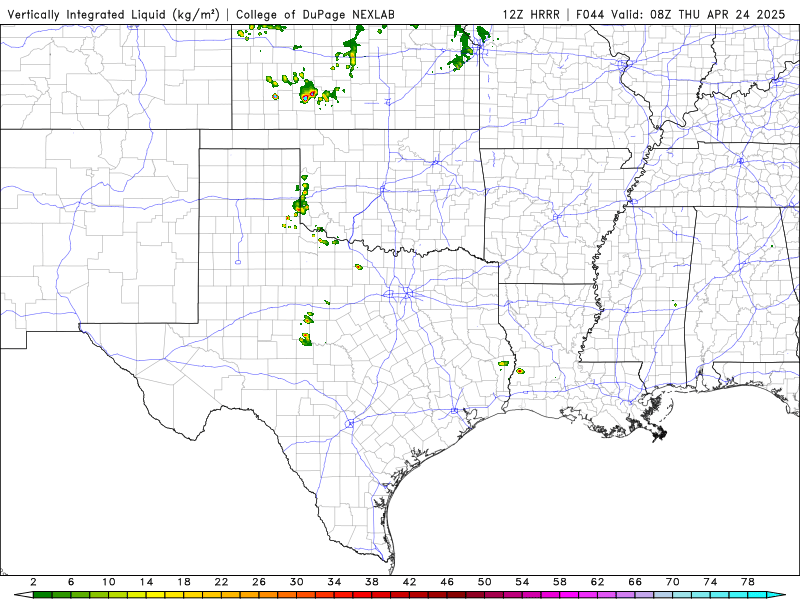The width and height of the screenshot is (800, 600).
Task: Pick the cyan swatch above label 78
Action: pos(758,595)
